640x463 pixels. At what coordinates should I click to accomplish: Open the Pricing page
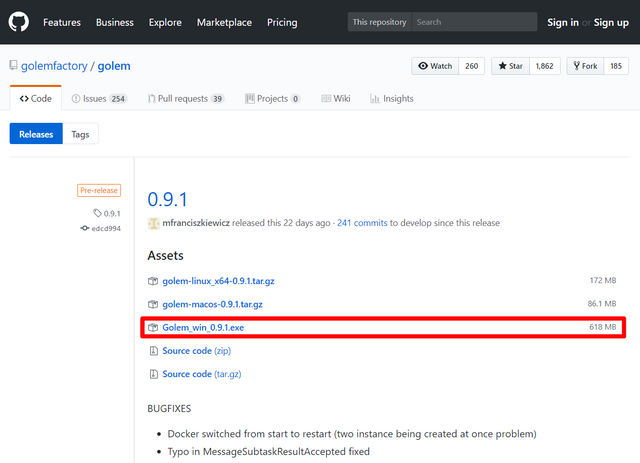point(282,22)
